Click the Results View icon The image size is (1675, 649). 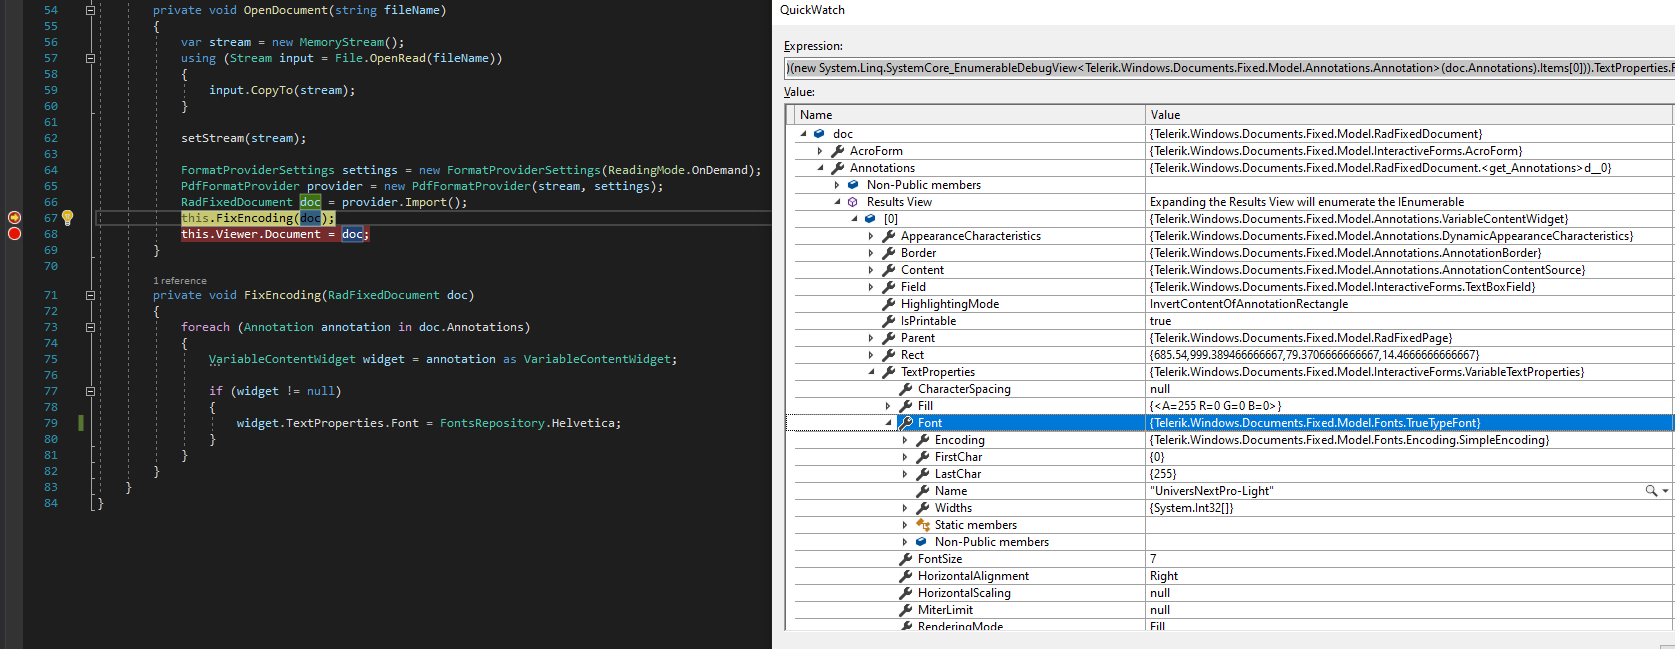point(853,202)
